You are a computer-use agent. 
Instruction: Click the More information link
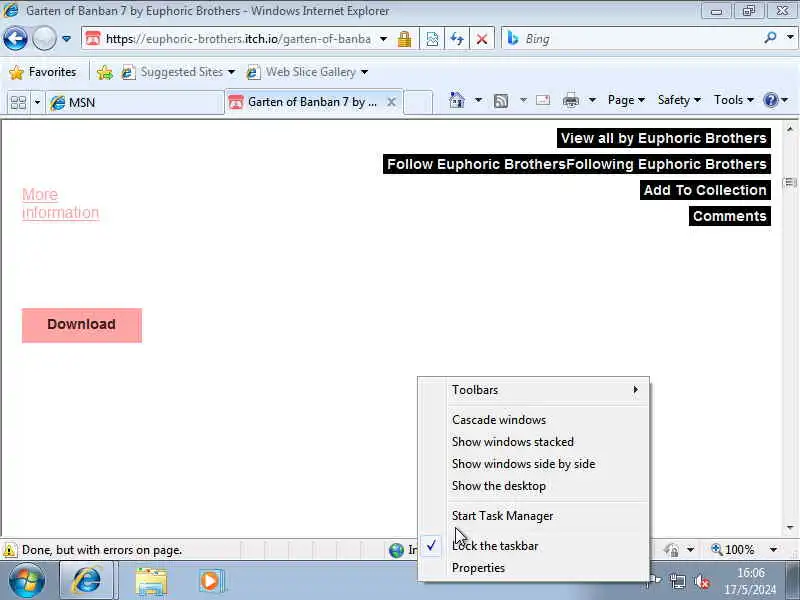(60, 204)
